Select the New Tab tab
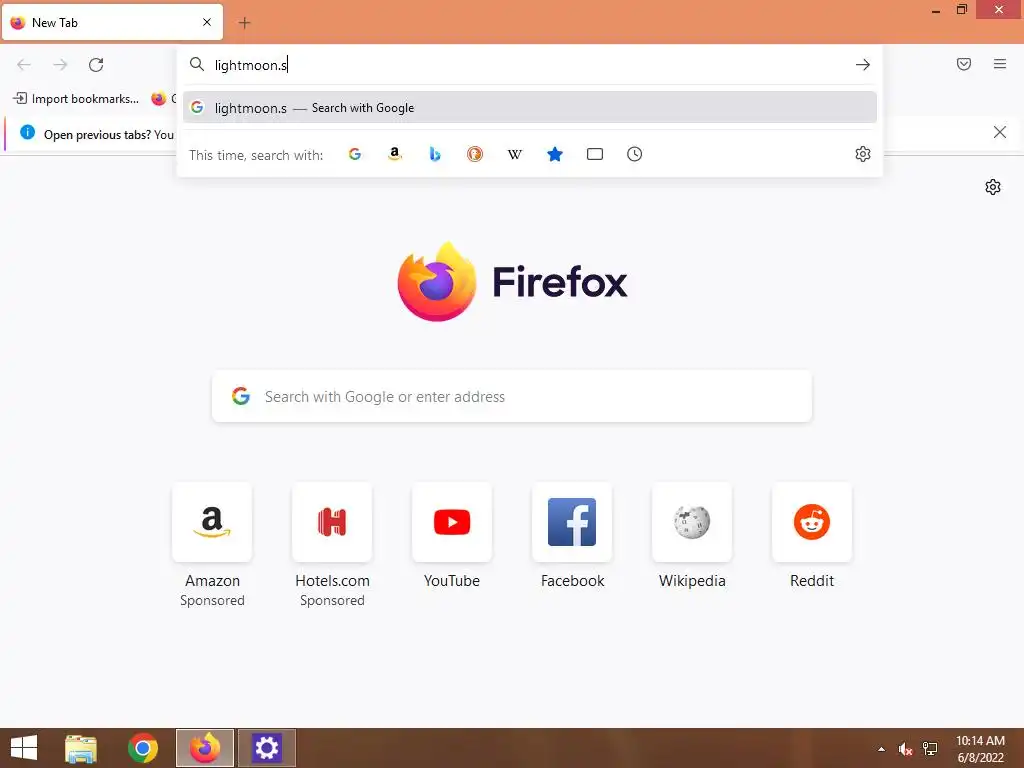 (x=112, y=23)
